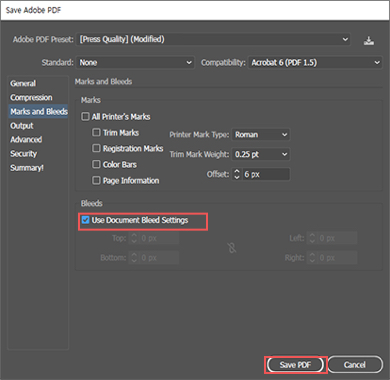The height and width of the screenshot is (380, 390).
Task: Select Marks and Bleeds section
Action: (x=39, y=111)
